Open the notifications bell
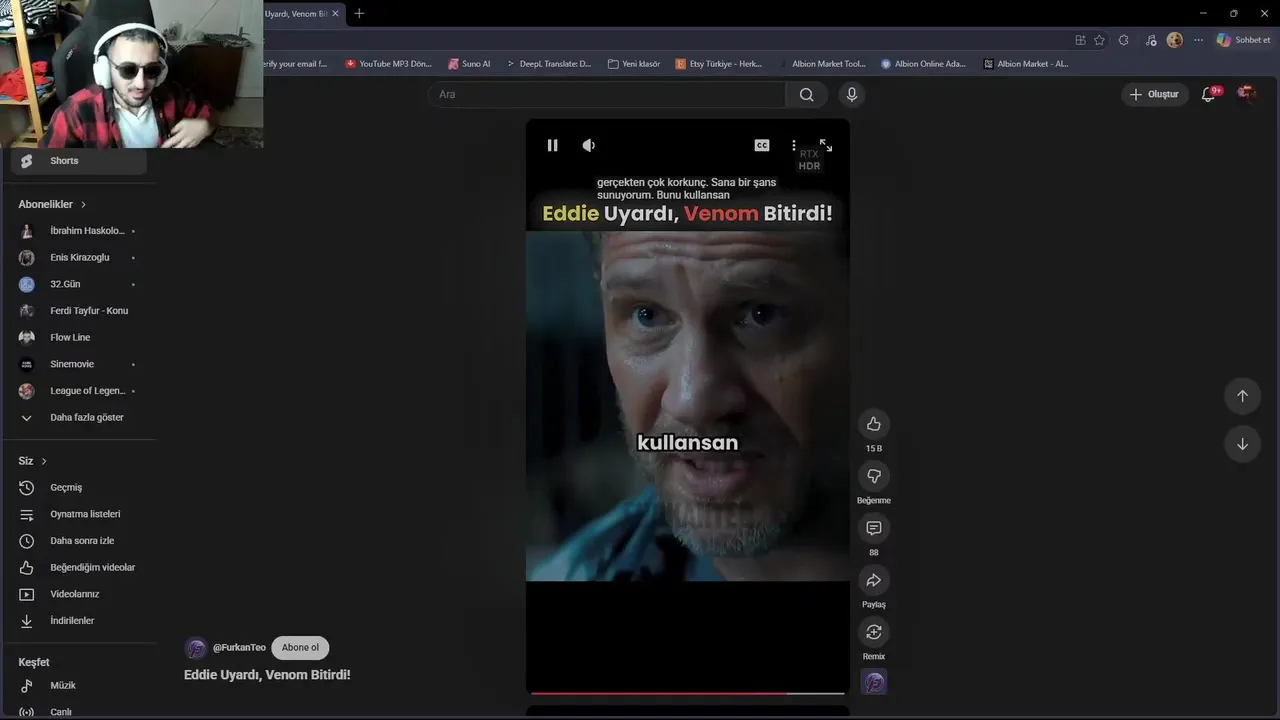 point(1208,94)
